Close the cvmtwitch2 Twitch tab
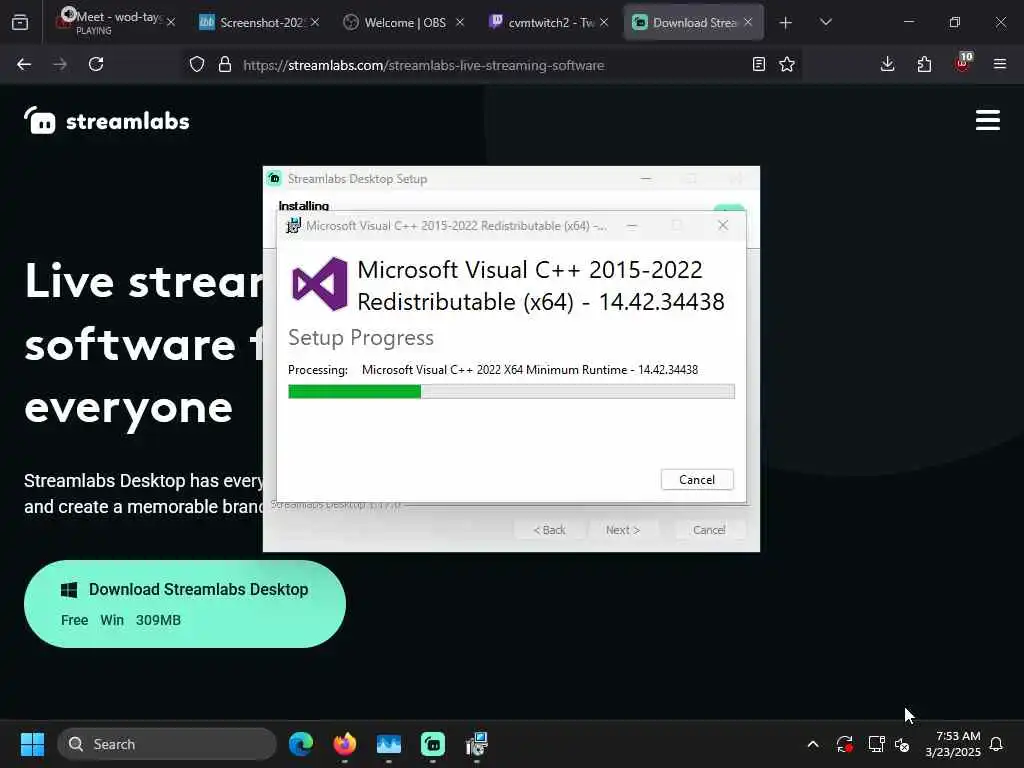Screen dimensions: 1024x768 (604, 22)
